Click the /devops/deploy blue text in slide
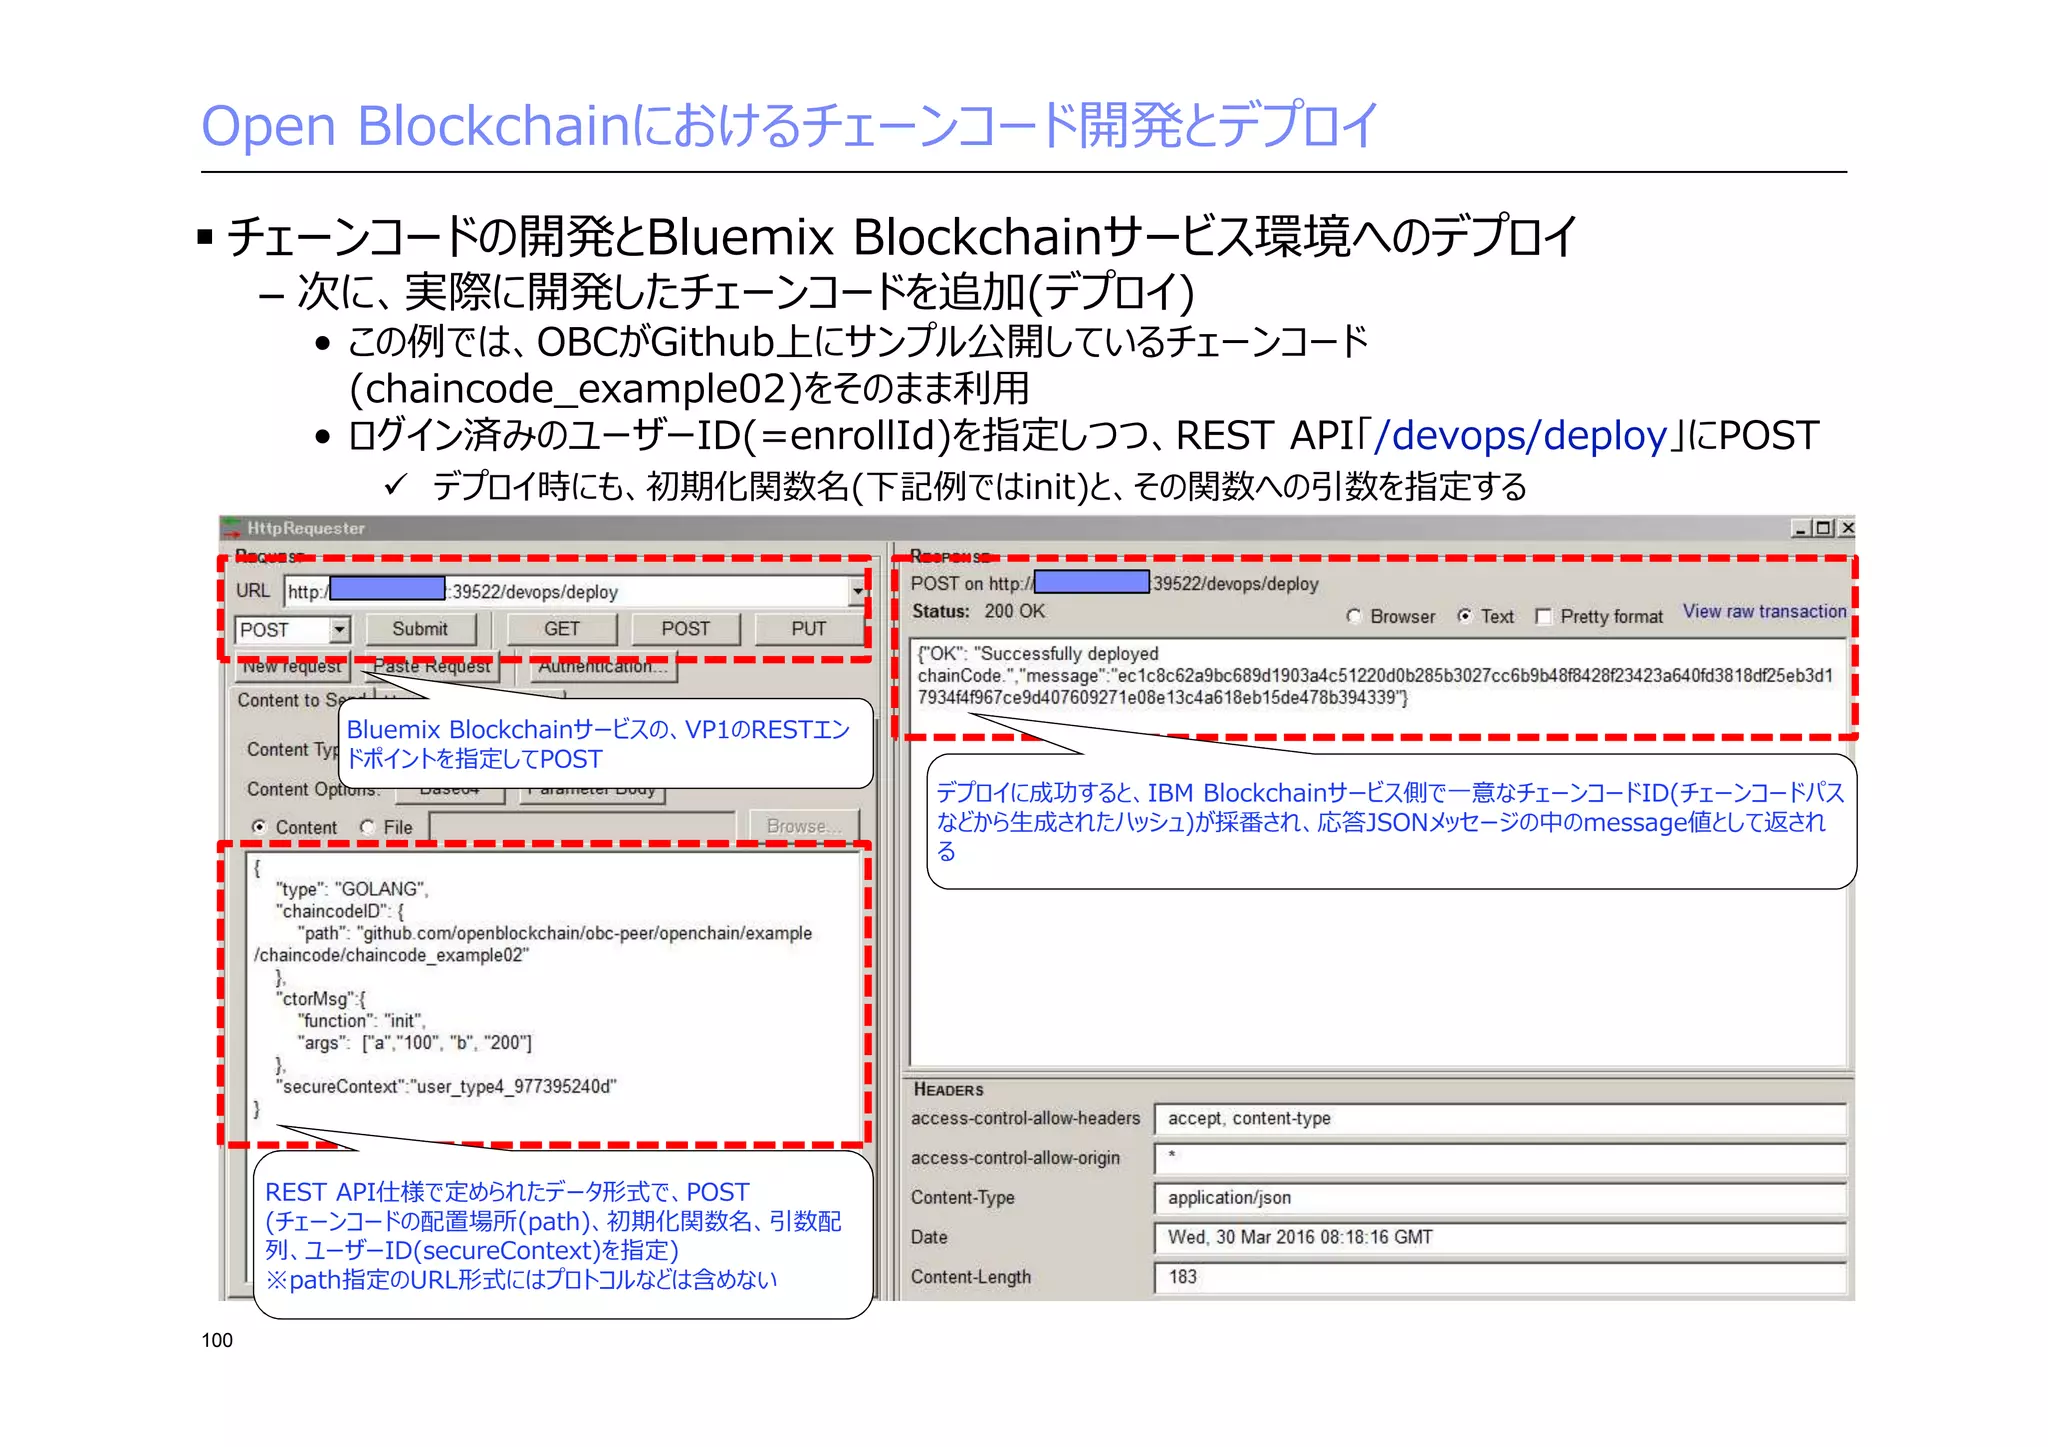Viewport: 2048px width, 1447px height. [x=1520, y=436]
